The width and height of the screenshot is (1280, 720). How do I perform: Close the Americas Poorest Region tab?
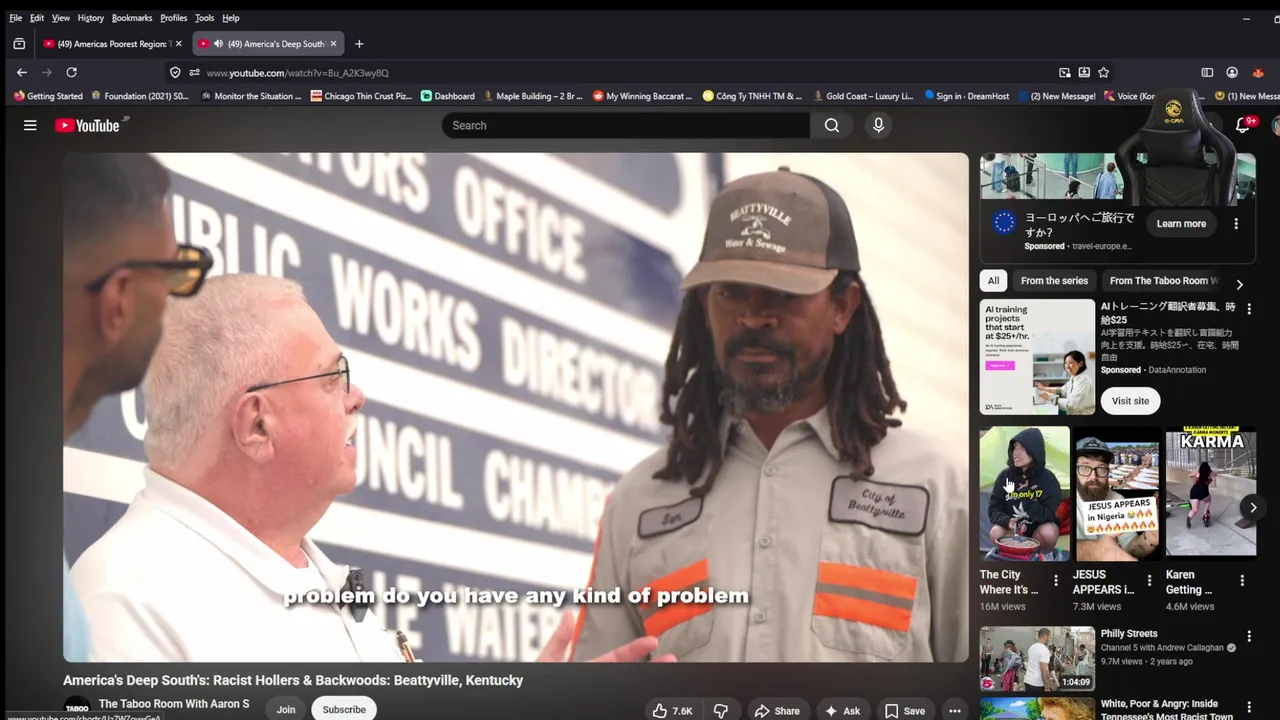tap(178, 44)
